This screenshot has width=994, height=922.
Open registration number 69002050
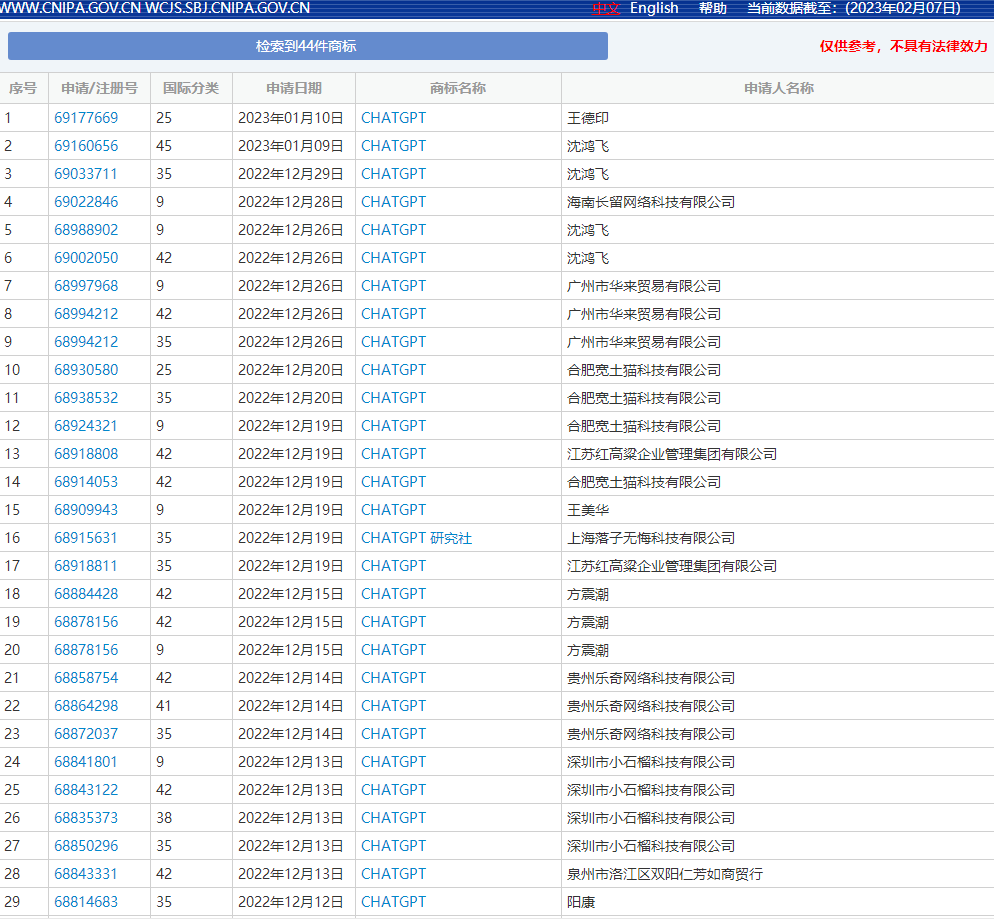click(86, 257)
